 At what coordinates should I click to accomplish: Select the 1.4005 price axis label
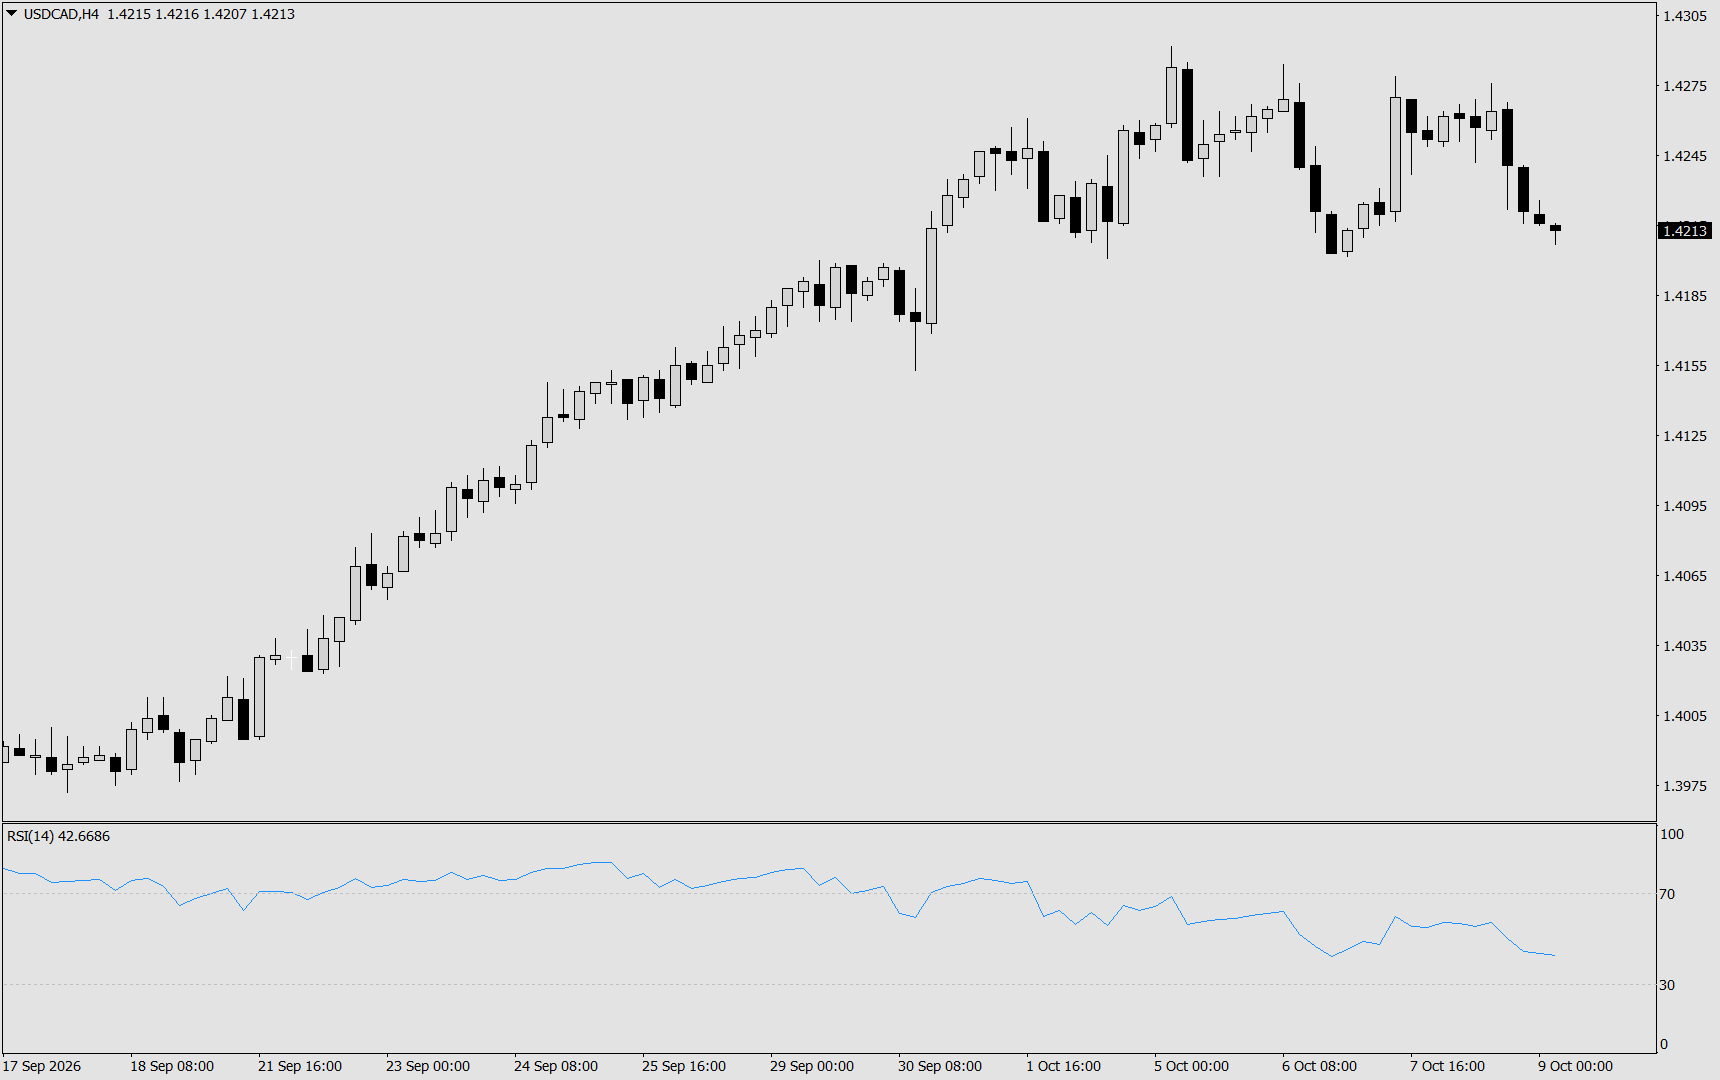click(x=1685, y=716)
